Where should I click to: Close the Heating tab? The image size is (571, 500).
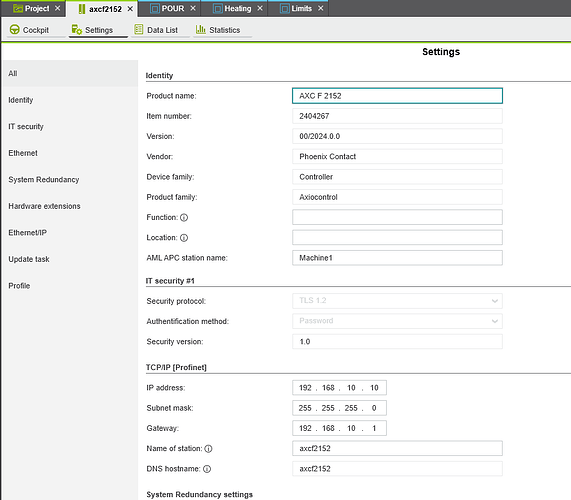260,8
